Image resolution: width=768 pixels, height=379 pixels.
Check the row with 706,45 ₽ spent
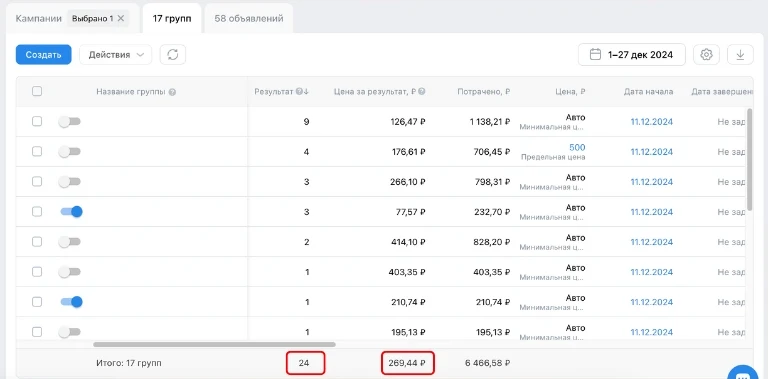coord(37,151)
